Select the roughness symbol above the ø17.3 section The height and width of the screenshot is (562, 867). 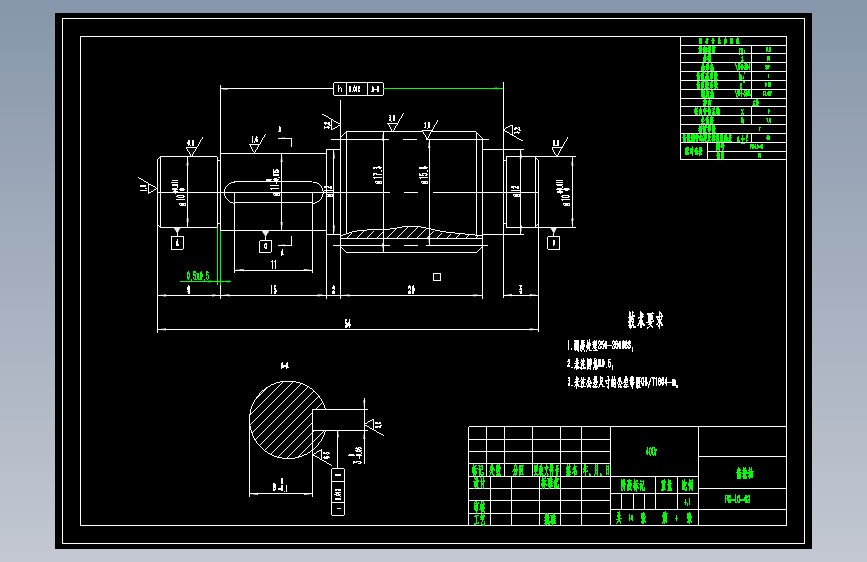point(395,122)
